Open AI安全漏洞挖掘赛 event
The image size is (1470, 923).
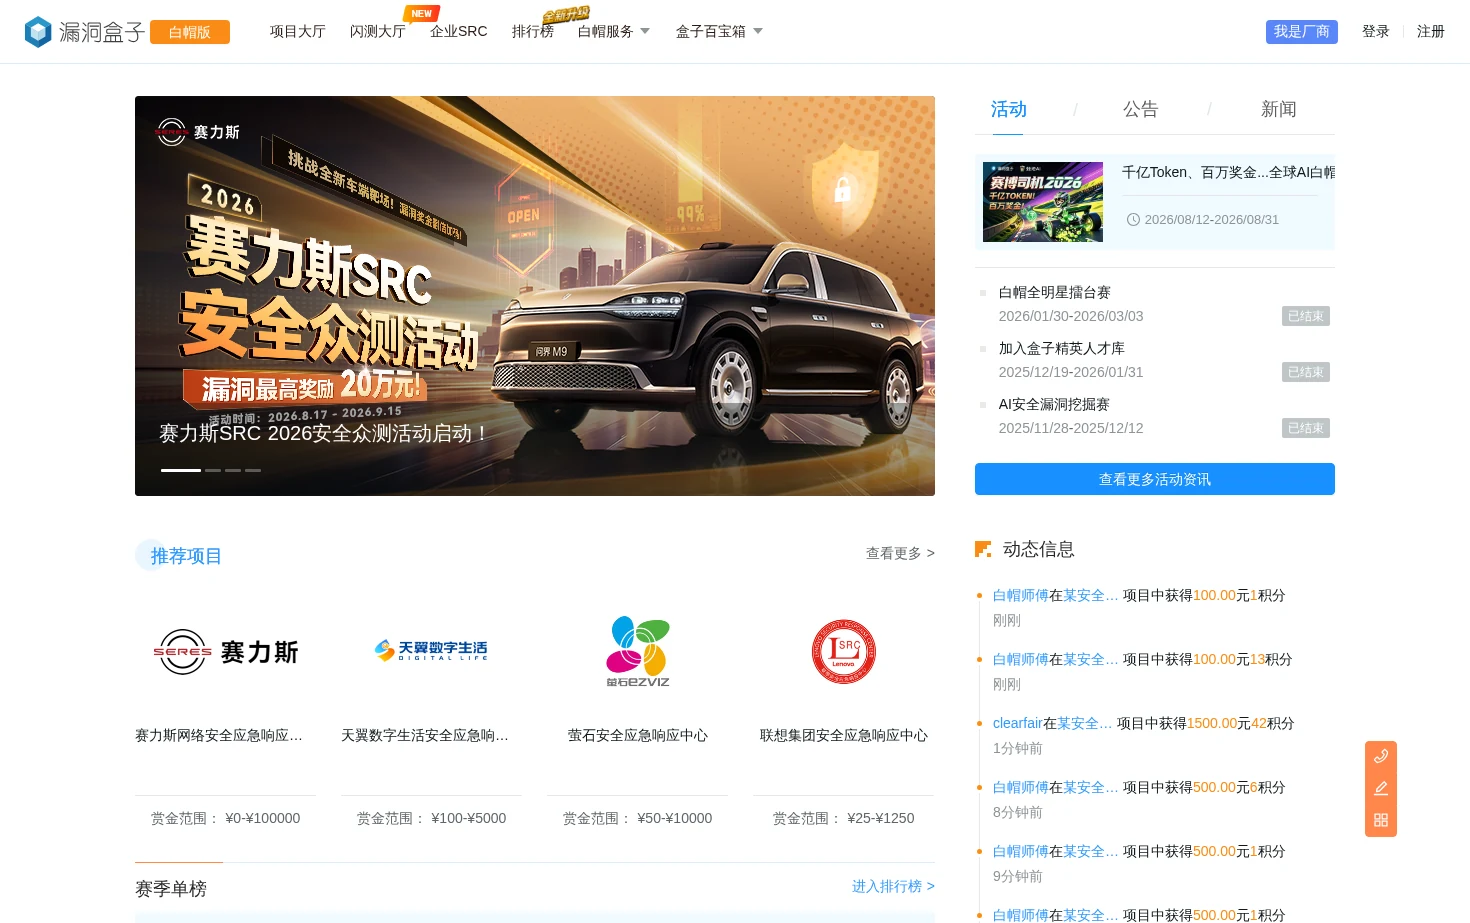pos(1054,404)
